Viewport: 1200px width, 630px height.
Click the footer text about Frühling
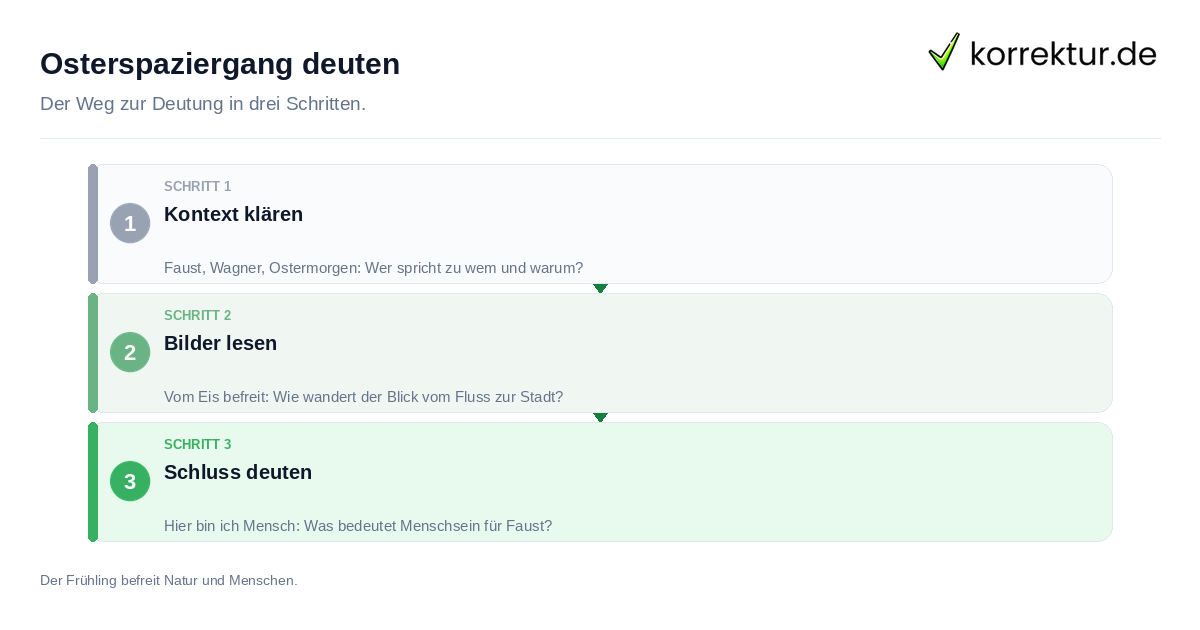[x=168, y=580]
